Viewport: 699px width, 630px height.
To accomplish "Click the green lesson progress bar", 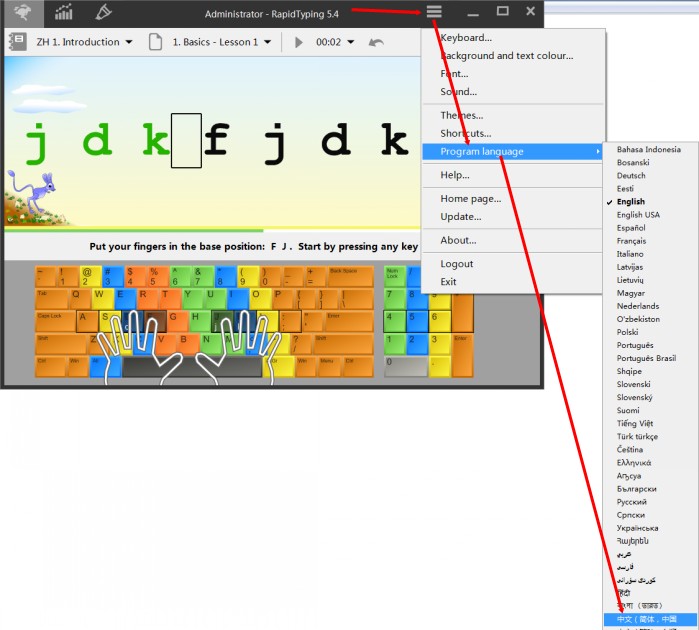I will (150, 230).
